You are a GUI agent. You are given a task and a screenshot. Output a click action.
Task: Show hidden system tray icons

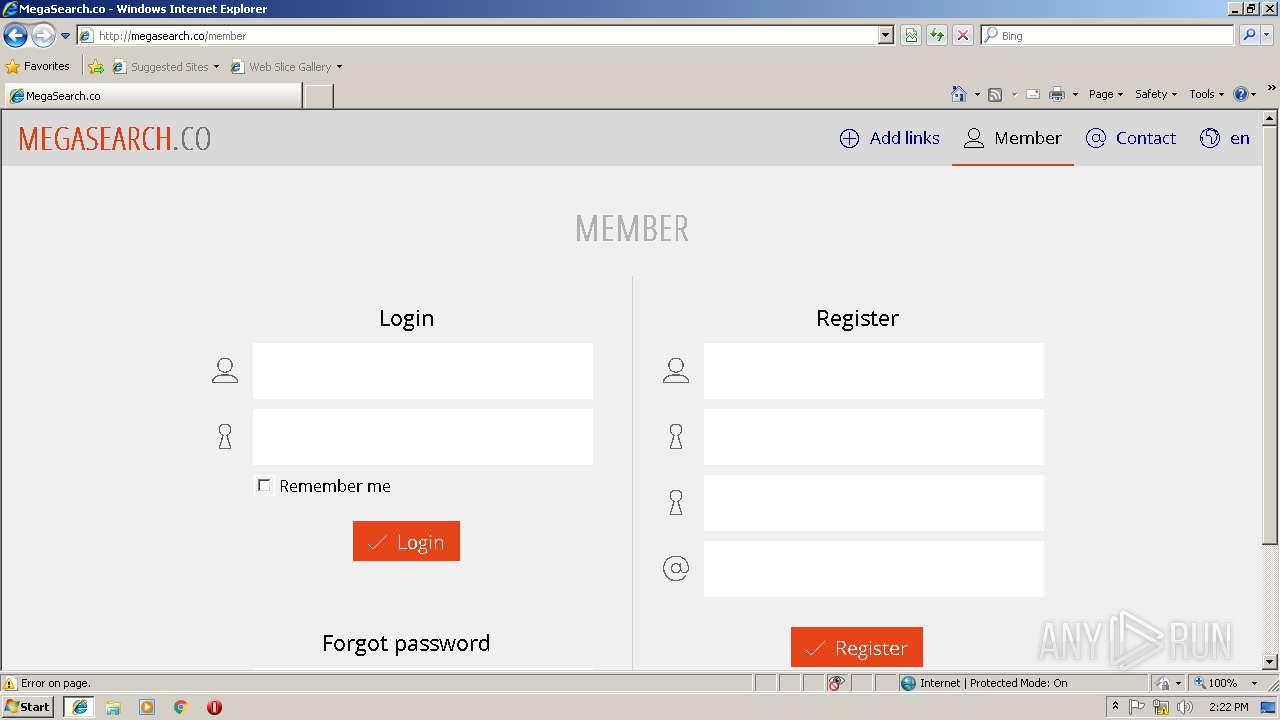tap(1116, 706)
